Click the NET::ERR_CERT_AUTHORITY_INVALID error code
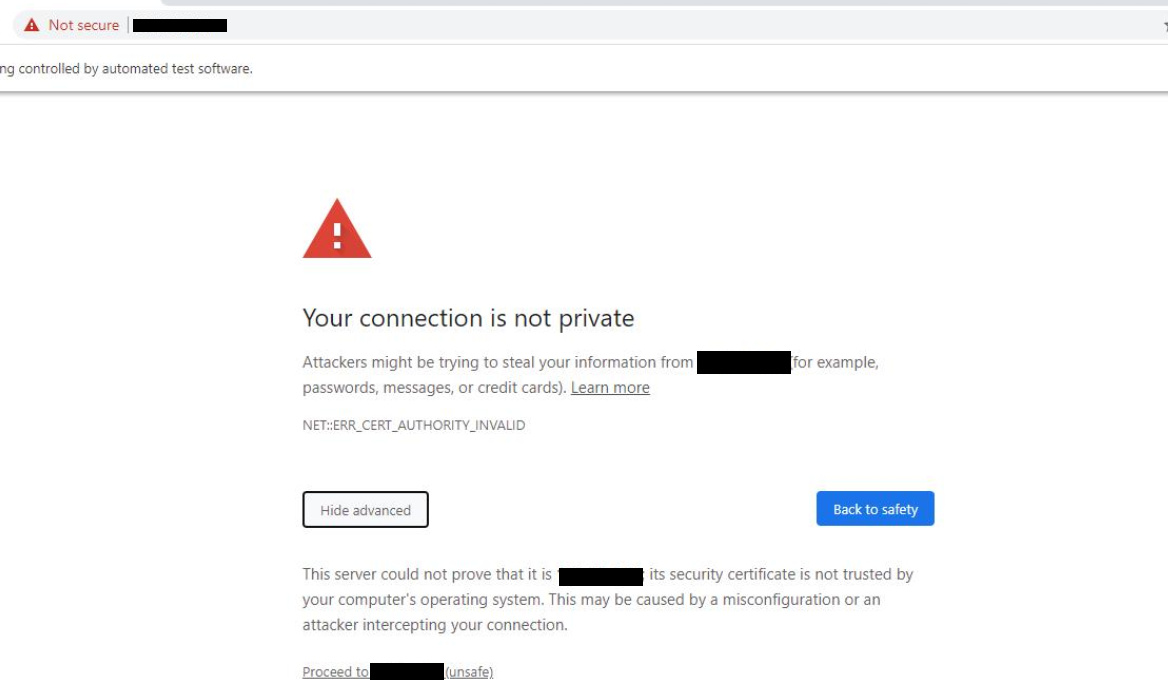 [412, 425]
